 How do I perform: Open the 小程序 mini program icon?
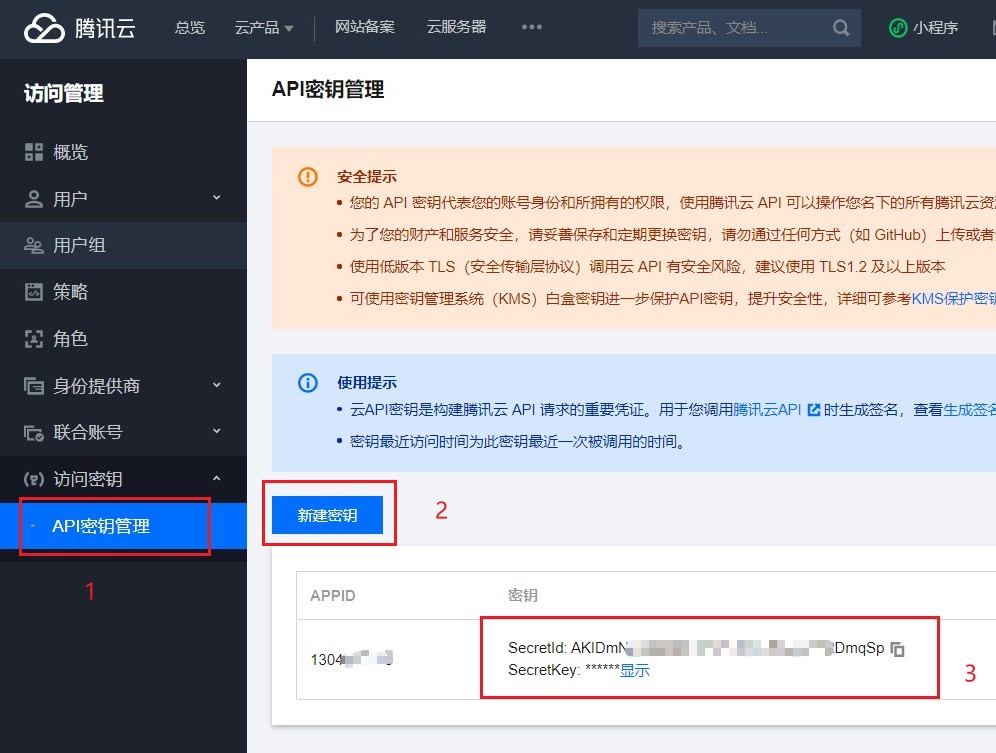[898, 28]
